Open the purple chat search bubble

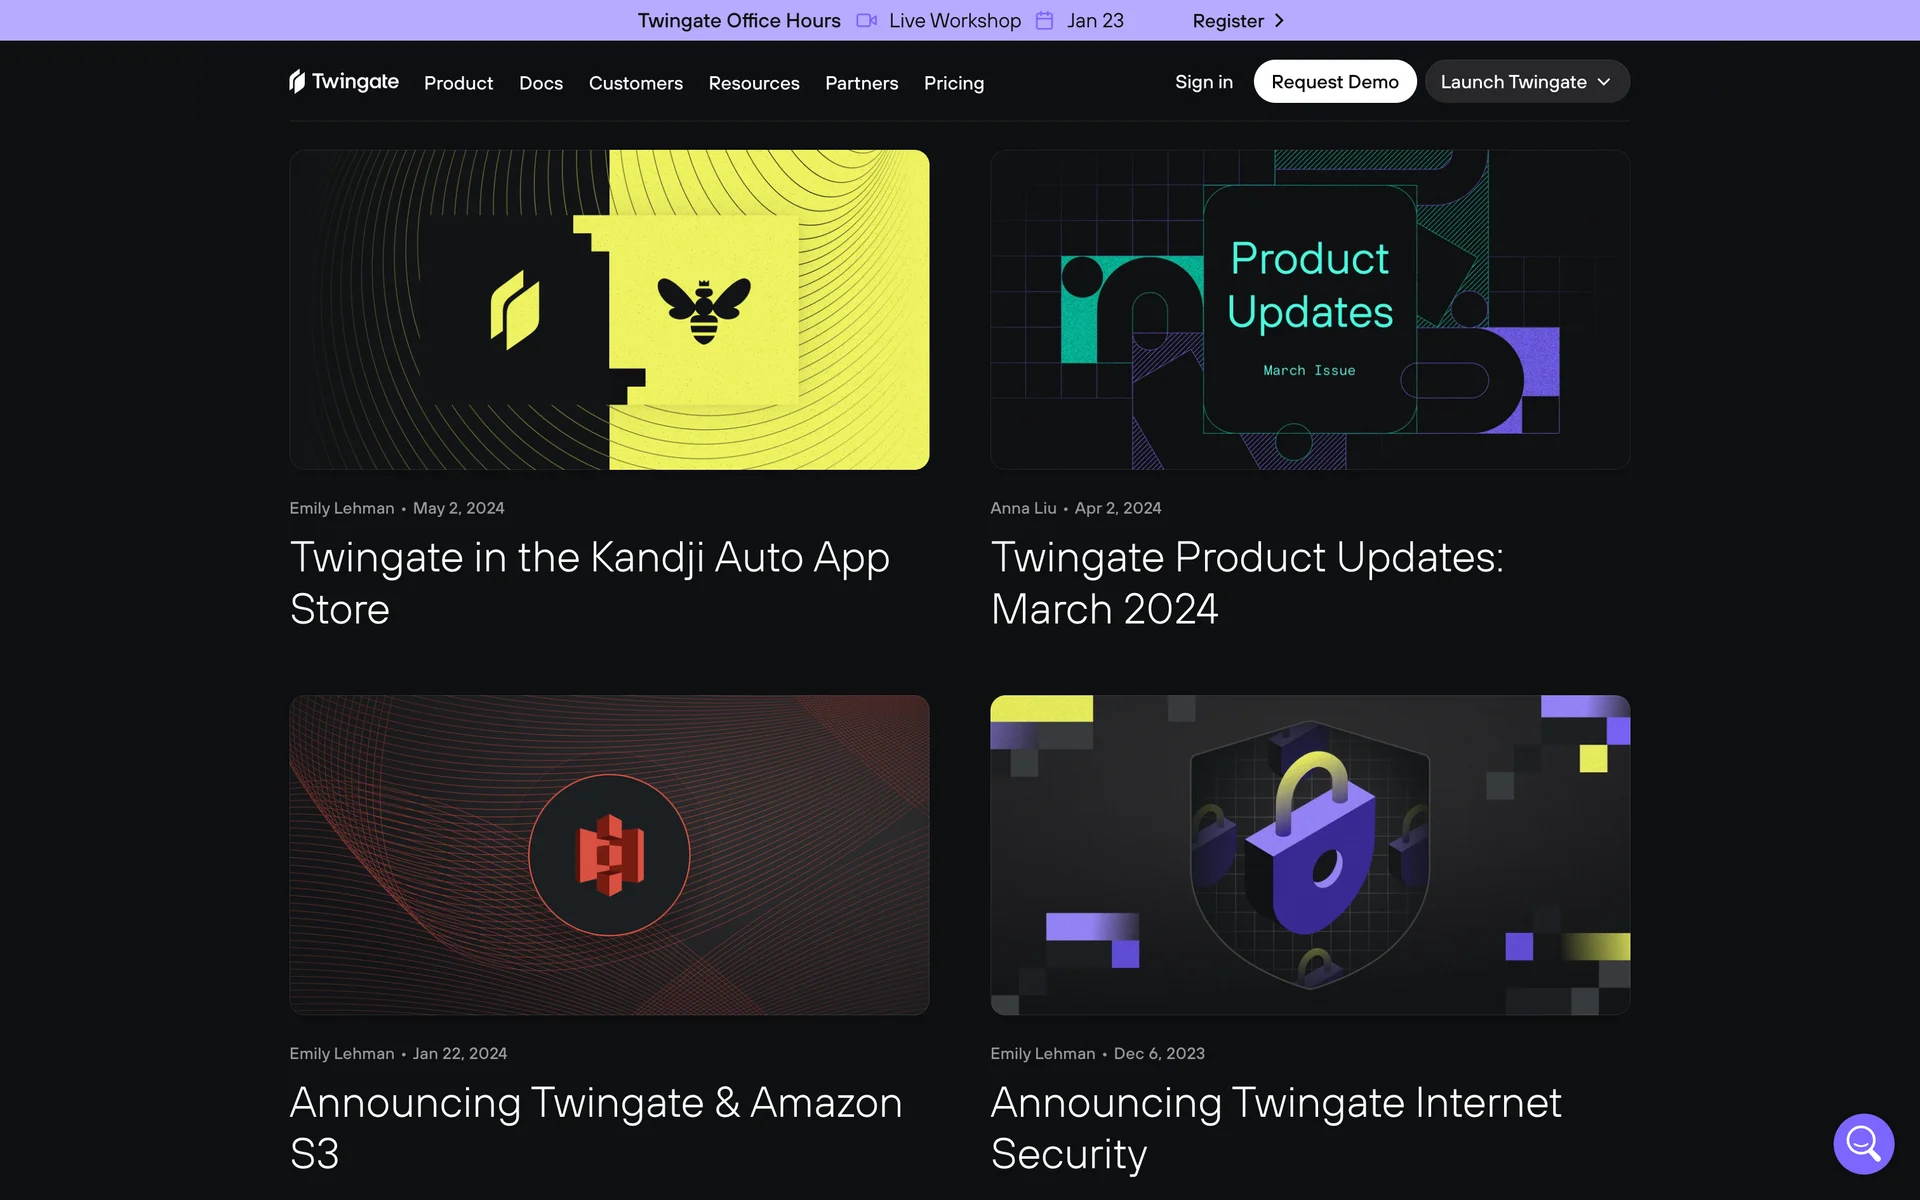1863,1143
